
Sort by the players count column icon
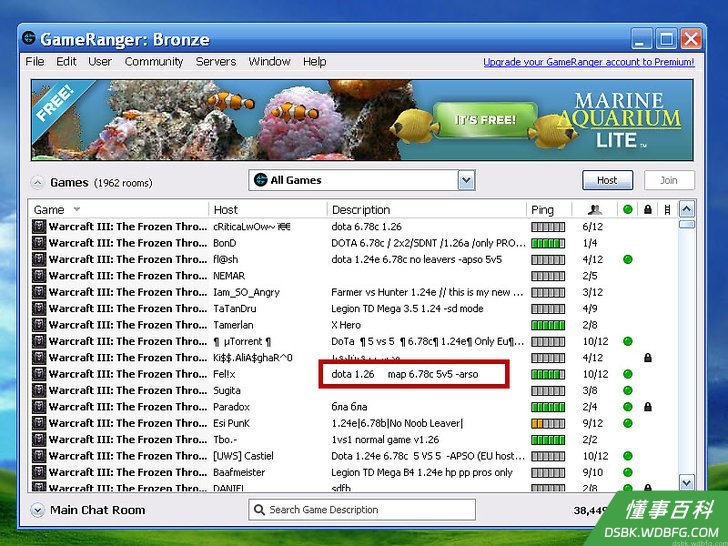click(x=595, y=210)
